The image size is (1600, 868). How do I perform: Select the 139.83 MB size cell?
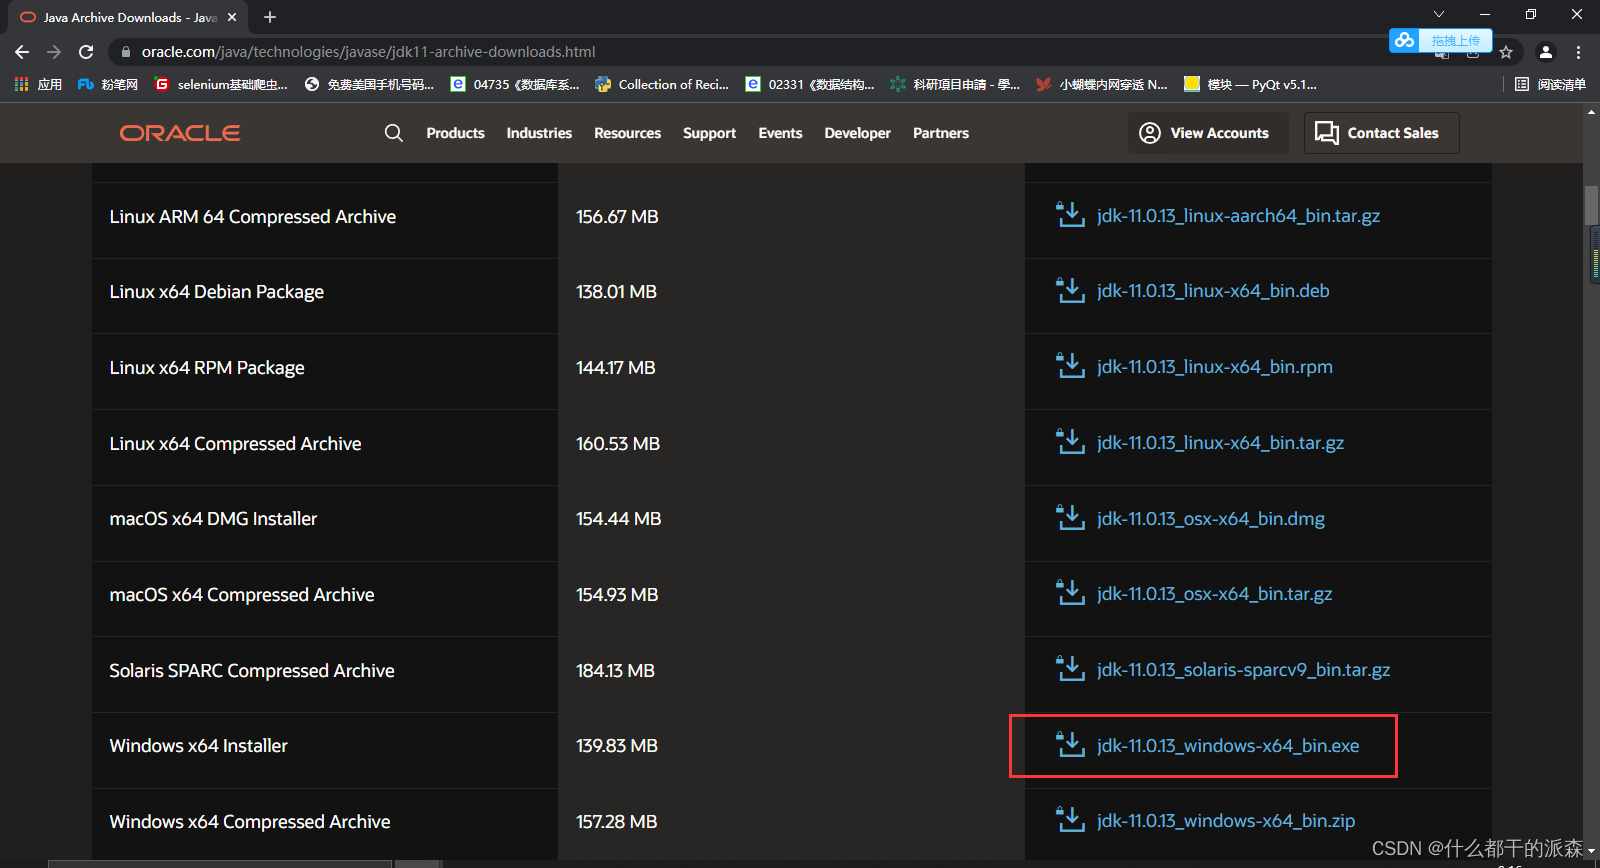tap(617, 746)
